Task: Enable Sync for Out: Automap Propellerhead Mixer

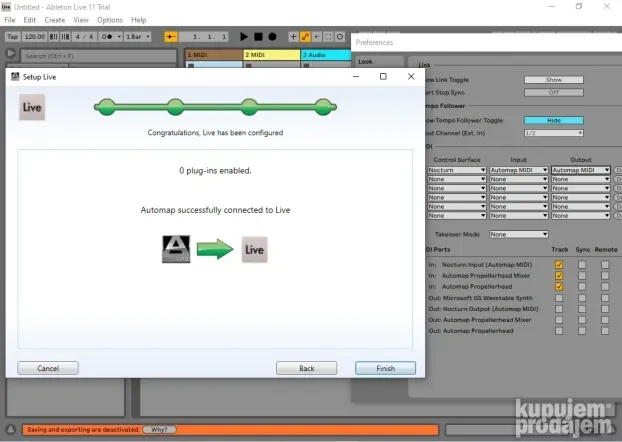Action: (582, 320)
